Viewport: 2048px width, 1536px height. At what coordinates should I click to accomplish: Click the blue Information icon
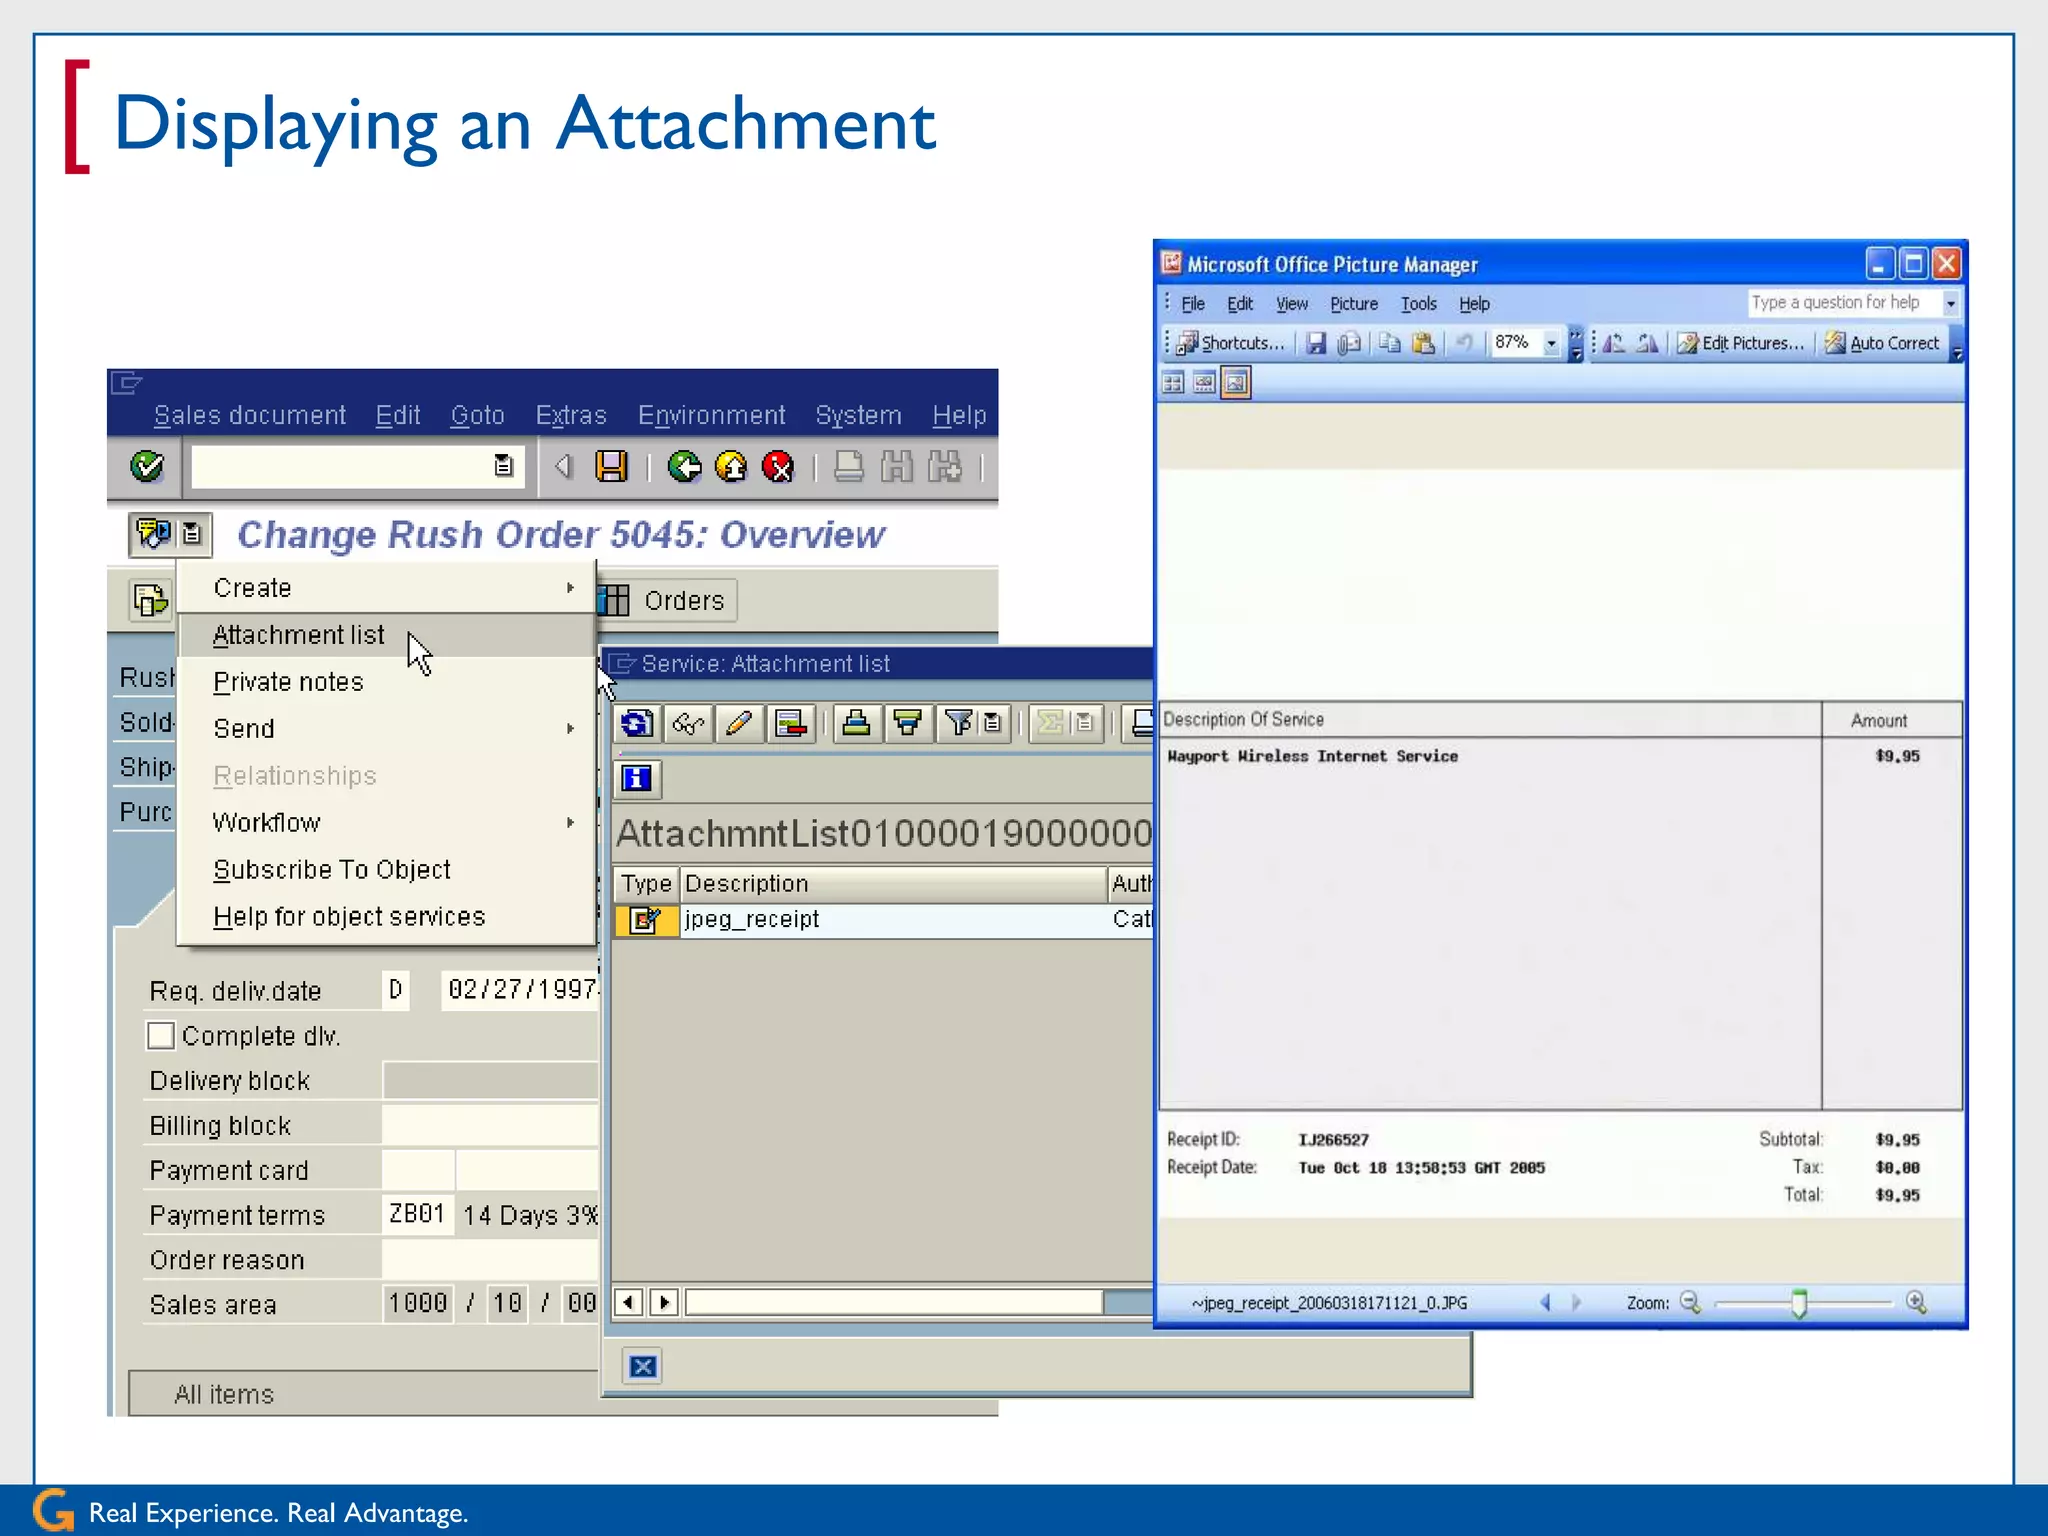click(637, 778)
